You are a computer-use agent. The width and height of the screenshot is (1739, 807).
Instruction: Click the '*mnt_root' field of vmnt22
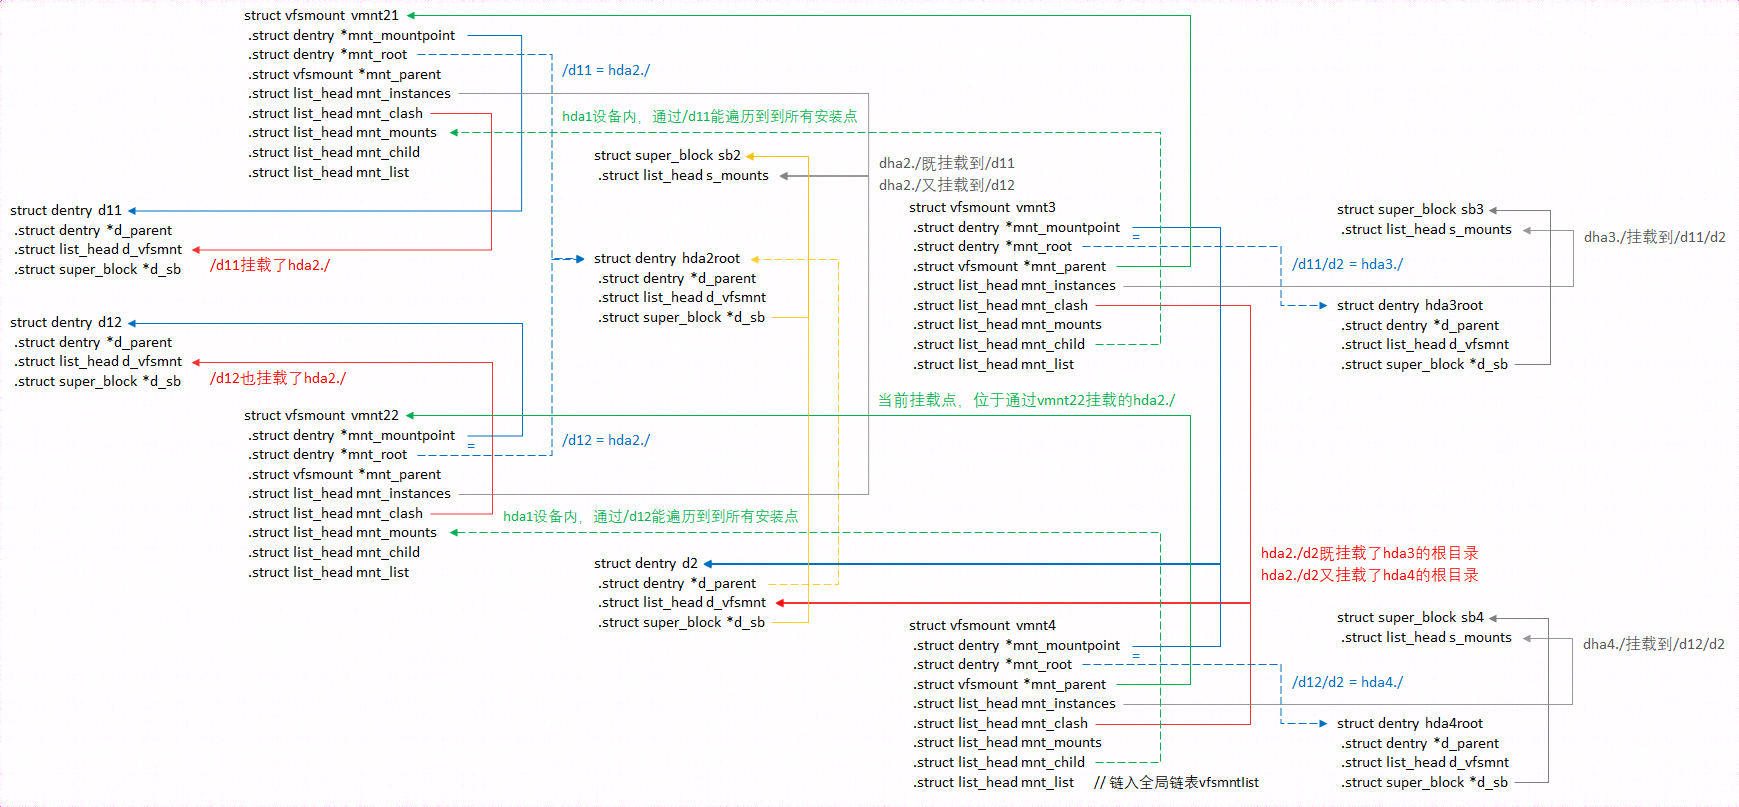click(x=328, y=454)
